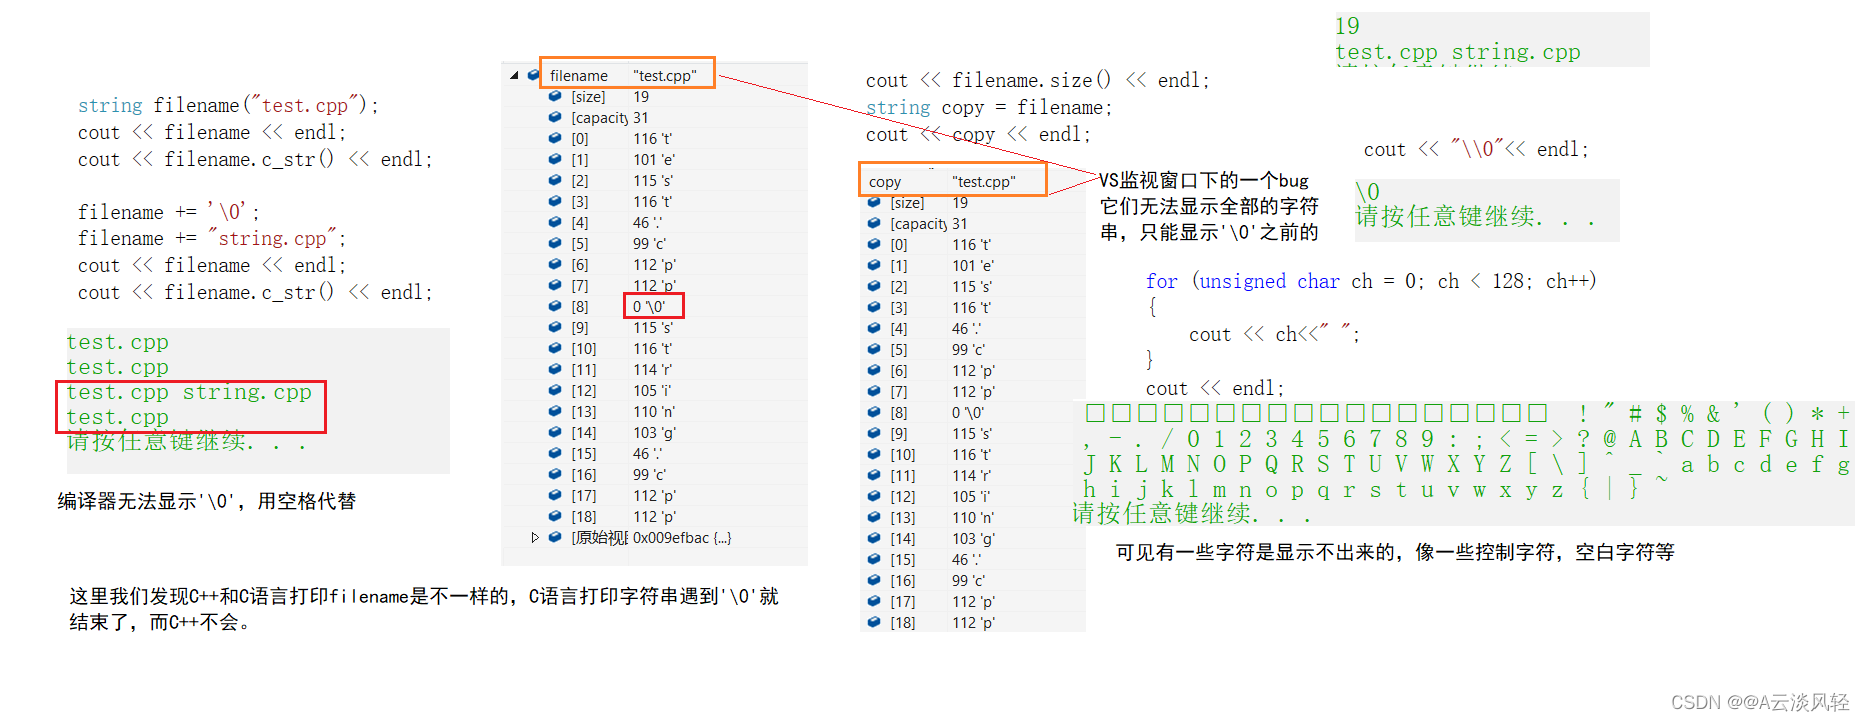Click the variable icon beside filename "test.cpp"
1865x721 pixels.
point(534,75)
